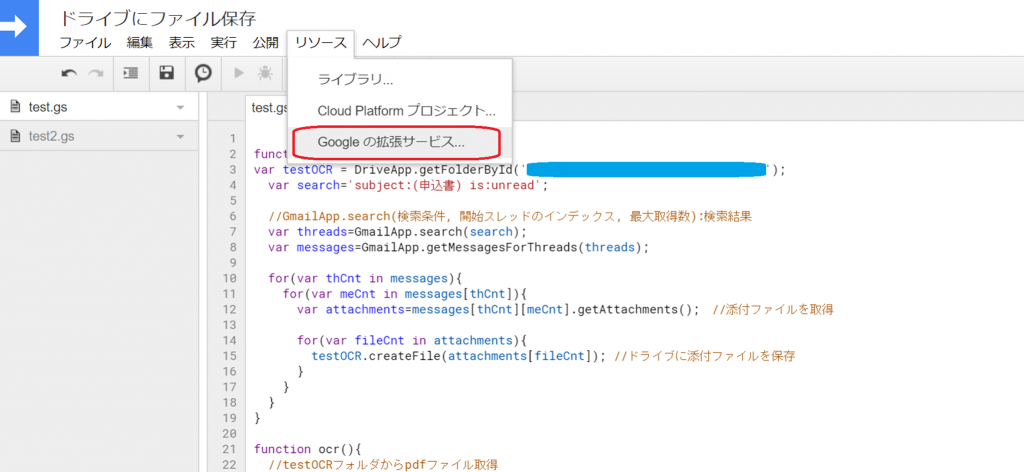1024x472 pixels.
Task: Open current project's triggers clock icon
Action: click(x=203, y=73)
